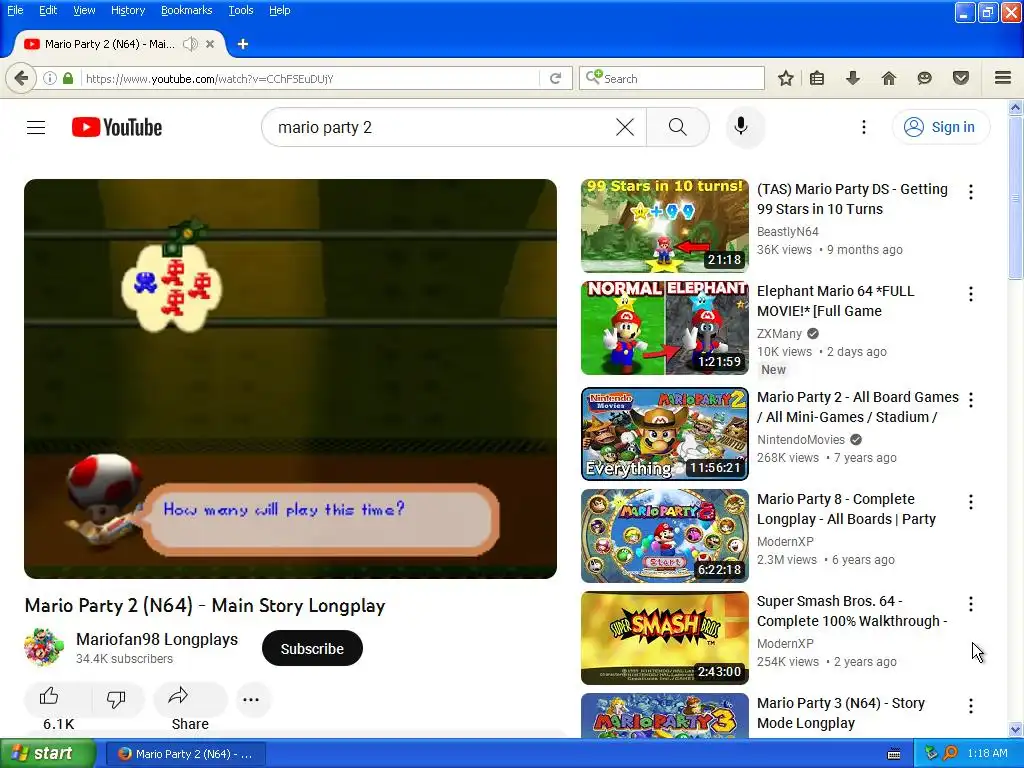Open the Mario Party 3 thumbnail
Screen dimensions: 1024x768
tap(665, 716)
